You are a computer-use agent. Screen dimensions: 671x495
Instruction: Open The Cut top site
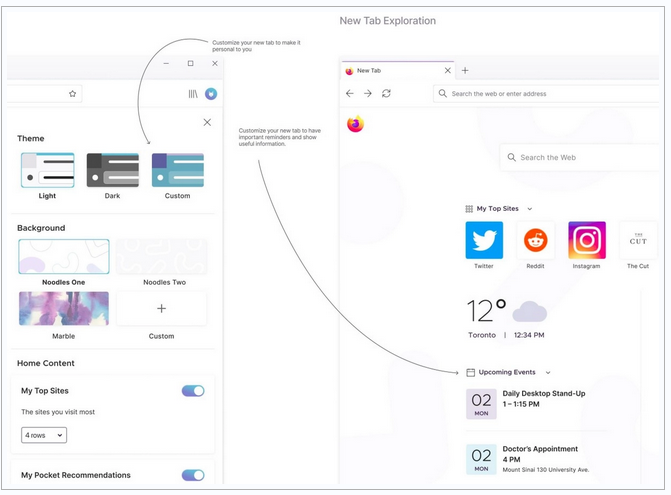[x=638, y=240]
